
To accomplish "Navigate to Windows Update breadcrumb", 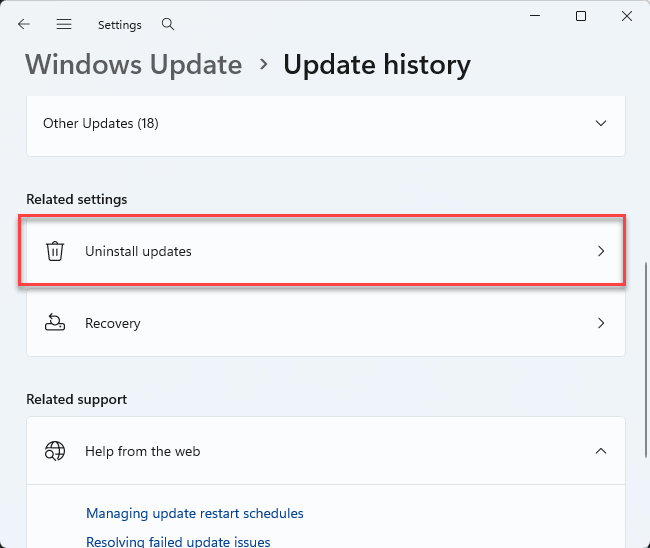I will 133,65.
